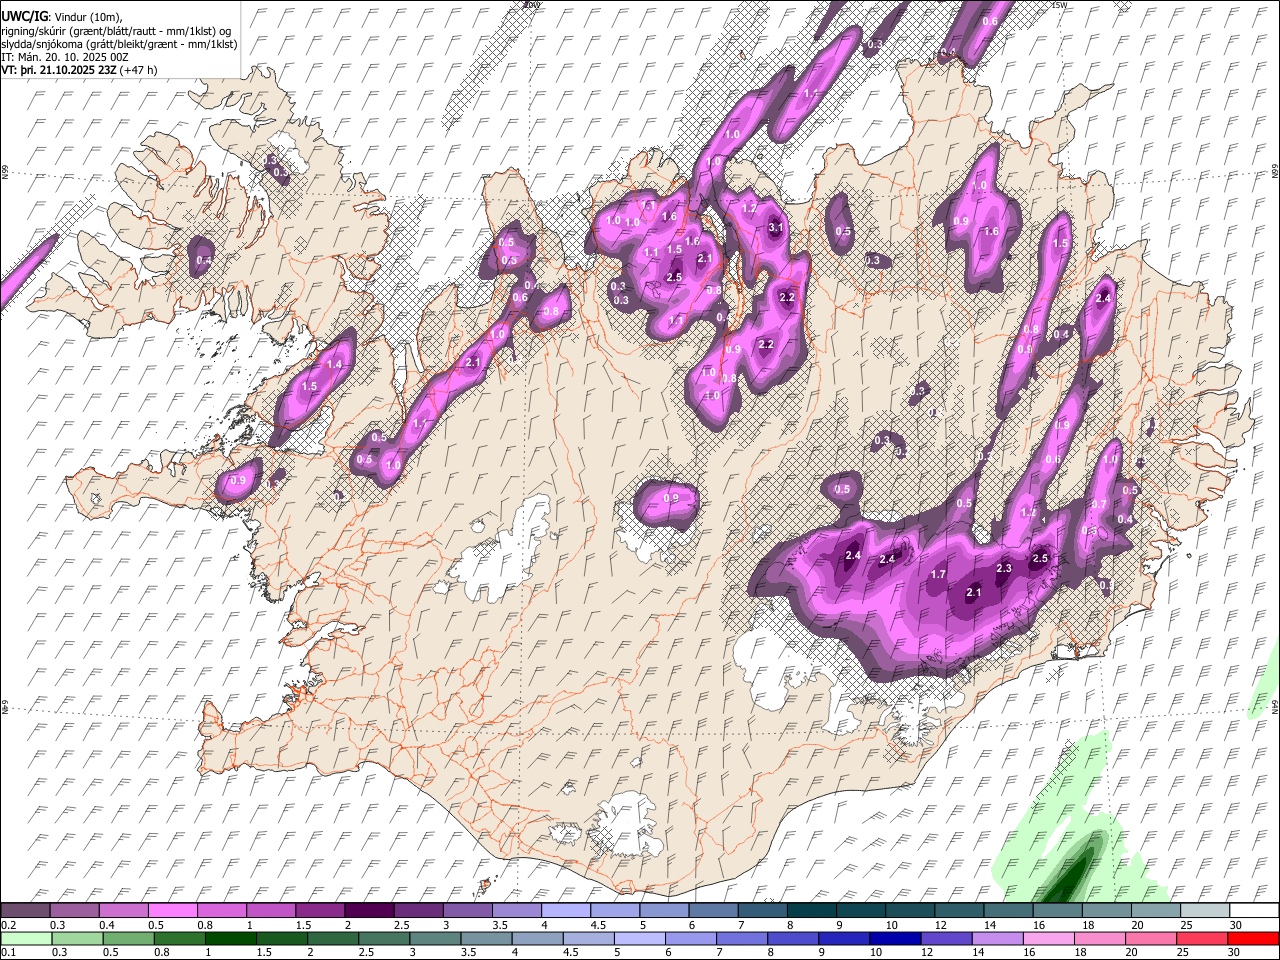This screenshot has width=1280, height=960.
Task: Click the pale lavender 5 swatch, lower legend row
Action: coord(638,938)
